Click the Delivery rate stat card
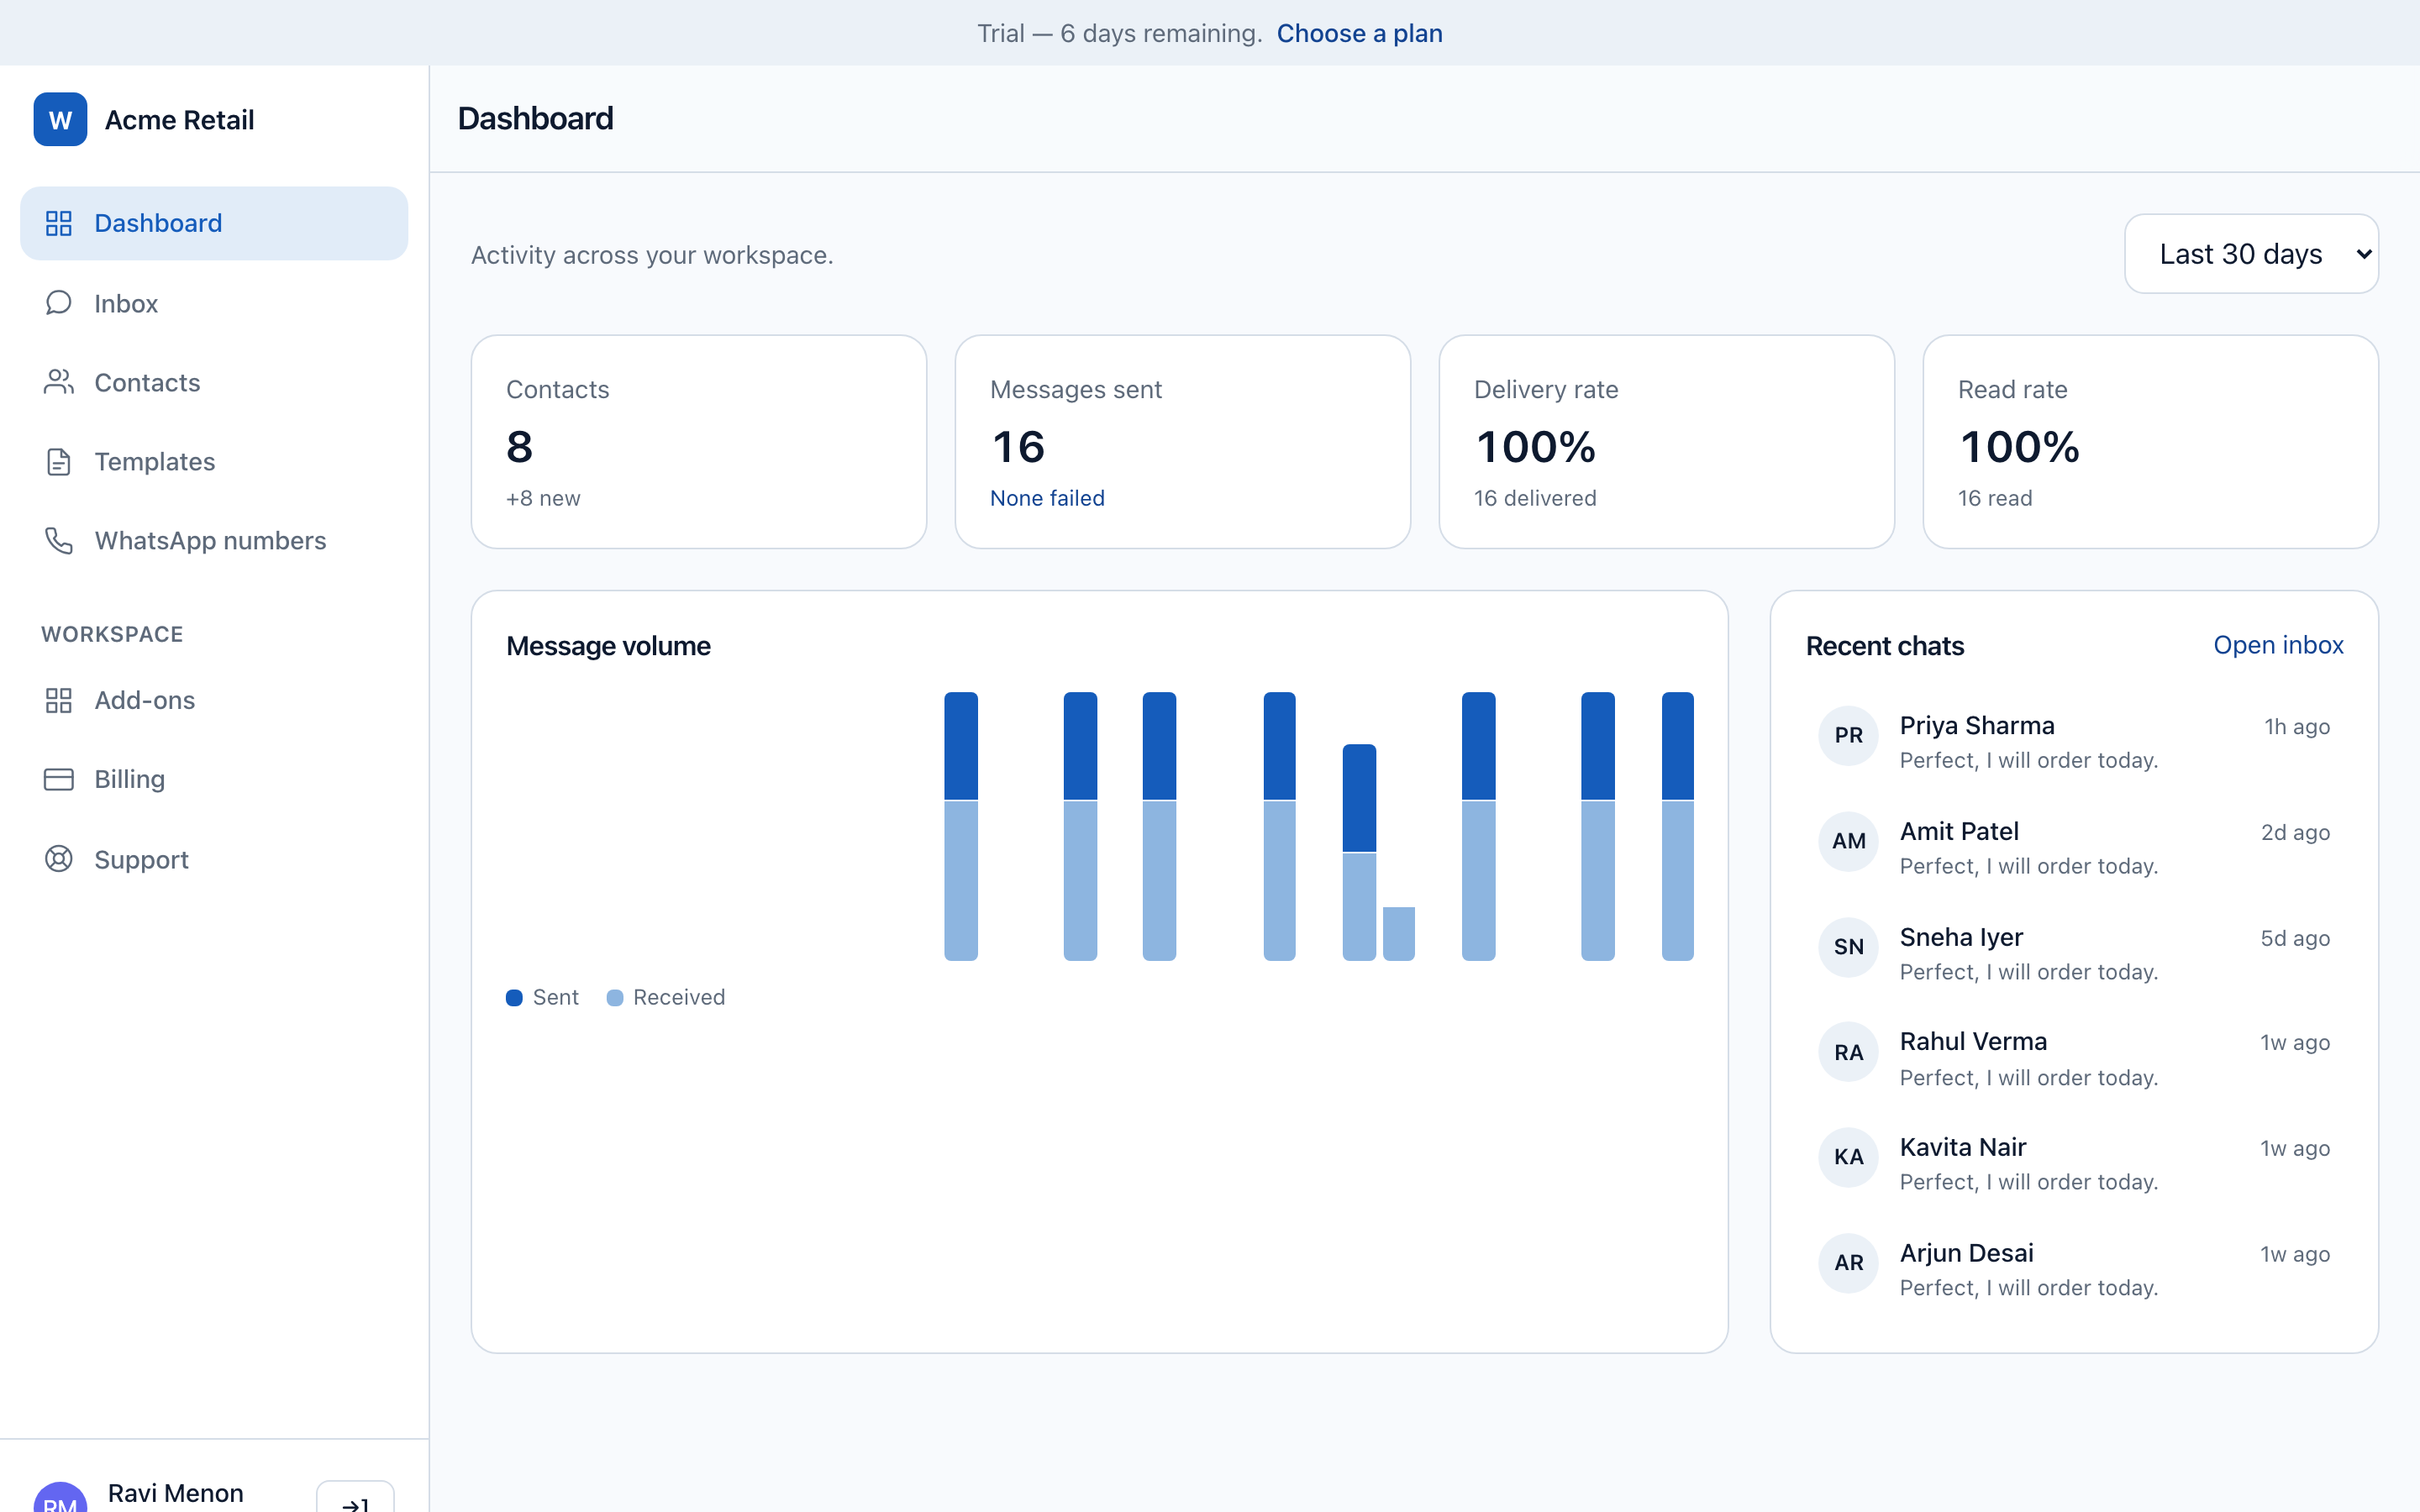 click(1667, 441)
